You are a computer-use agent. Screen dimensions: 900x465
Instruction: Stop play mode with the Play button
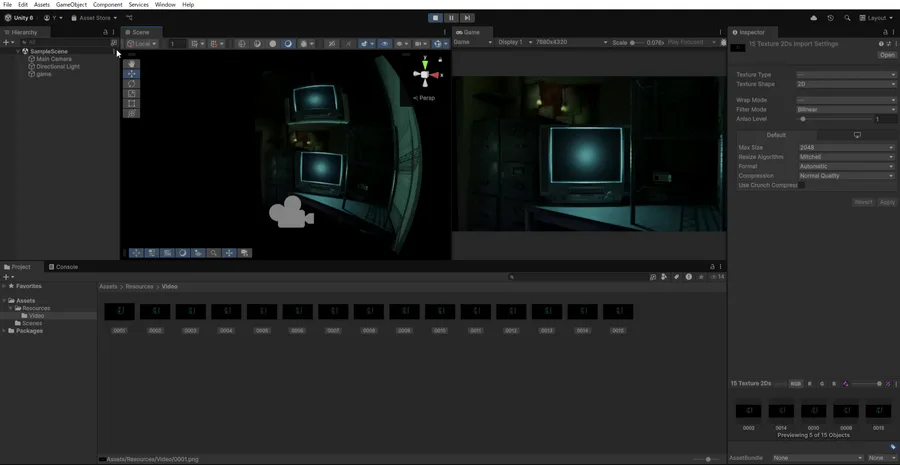coord(435,18)
